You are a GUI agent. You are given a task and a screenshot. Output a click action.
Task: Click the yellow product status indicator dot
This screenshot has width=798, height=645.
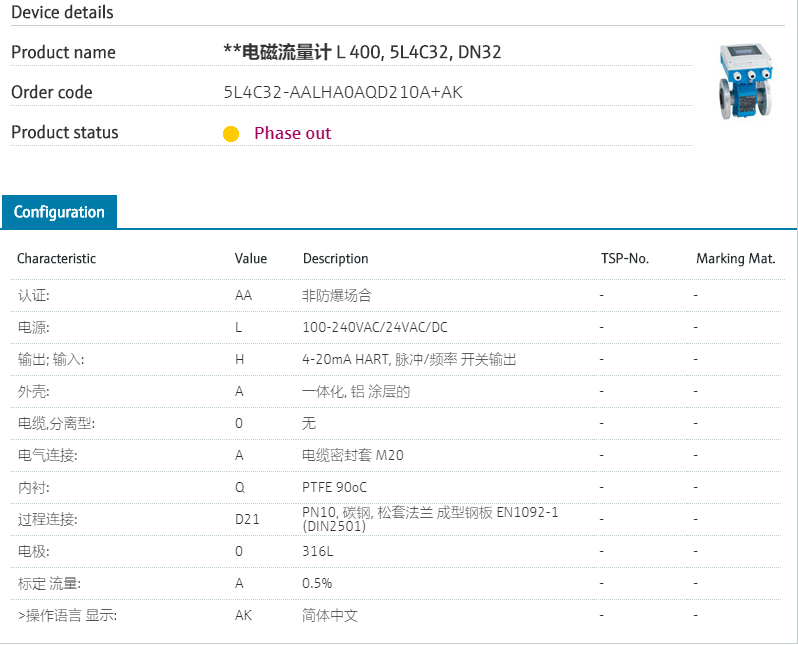pos(231,134)
